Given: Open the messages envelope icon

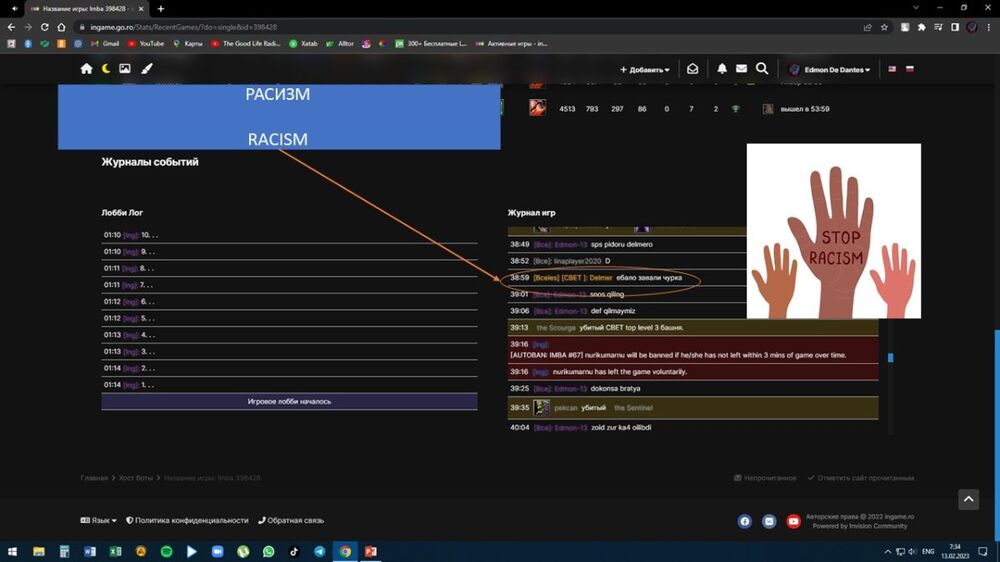Looking at the screenshot, I should (741, 69).
